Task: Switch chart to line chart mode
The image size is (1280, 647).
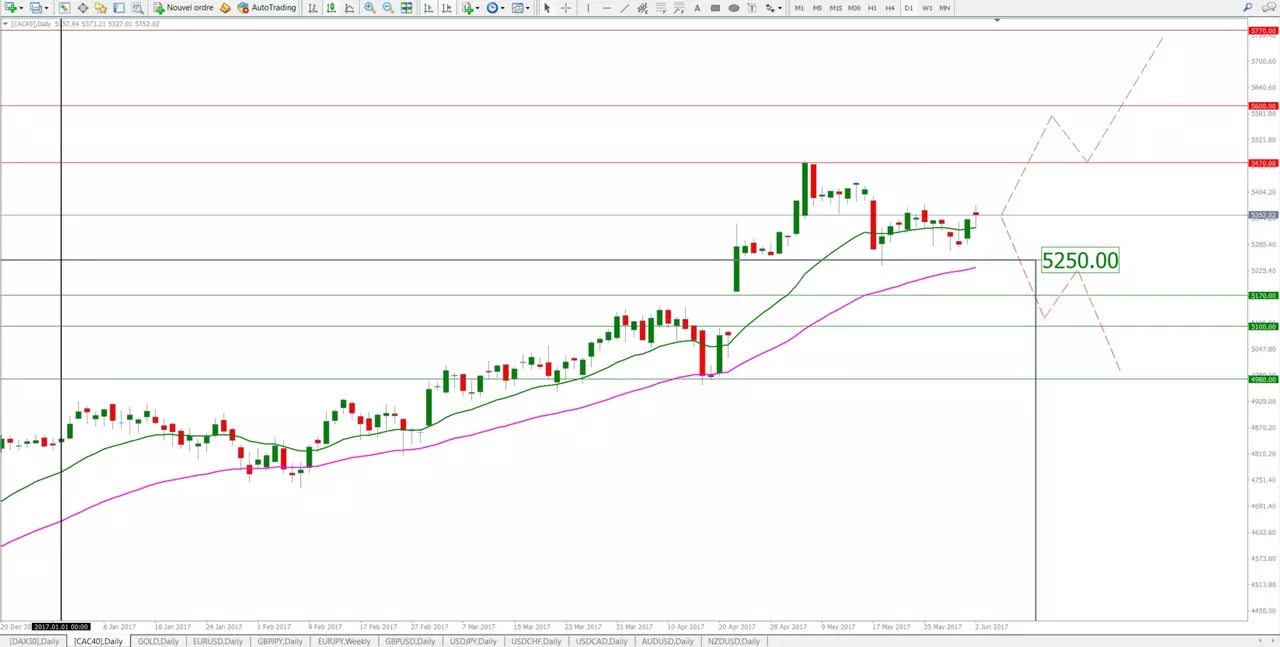Action: click(x=349, y=8)
